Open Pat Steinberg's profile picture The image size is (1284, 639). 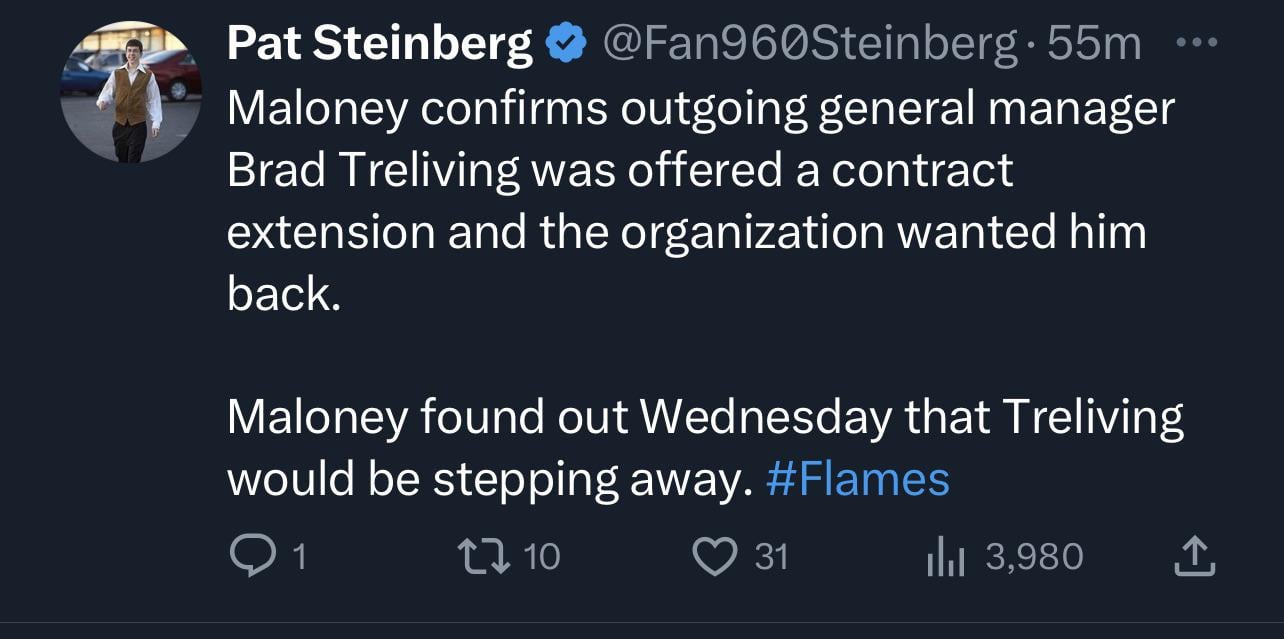(x=131, y=93)
